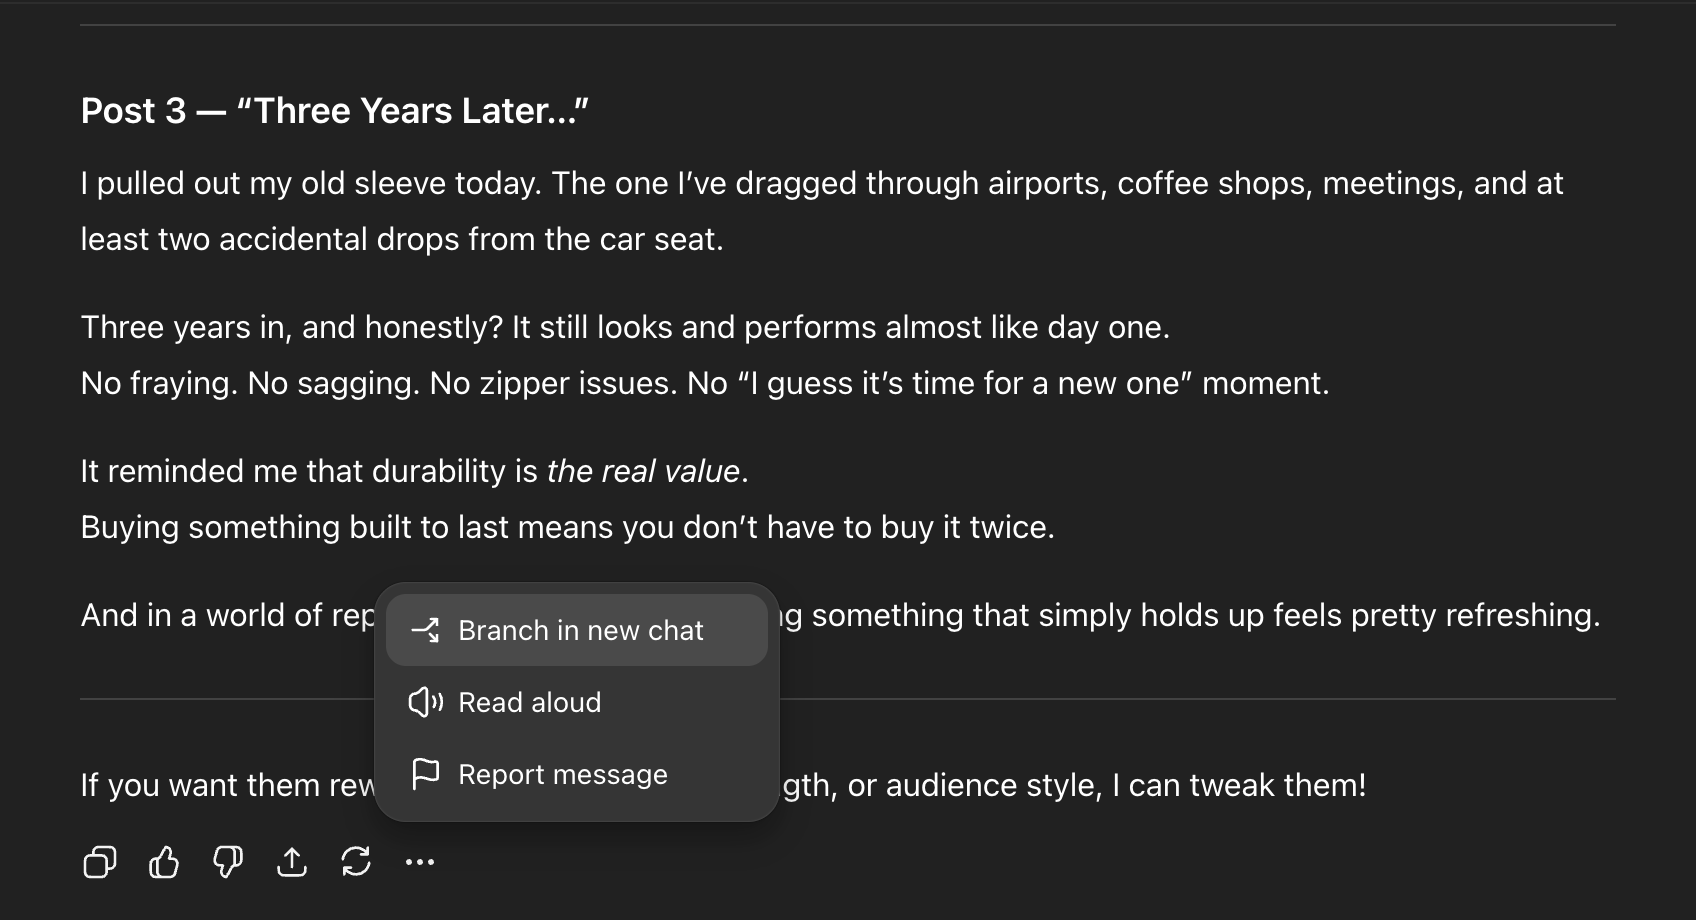
Task: Pick "Report message" from the popup
Action: (x=562, y=774)
